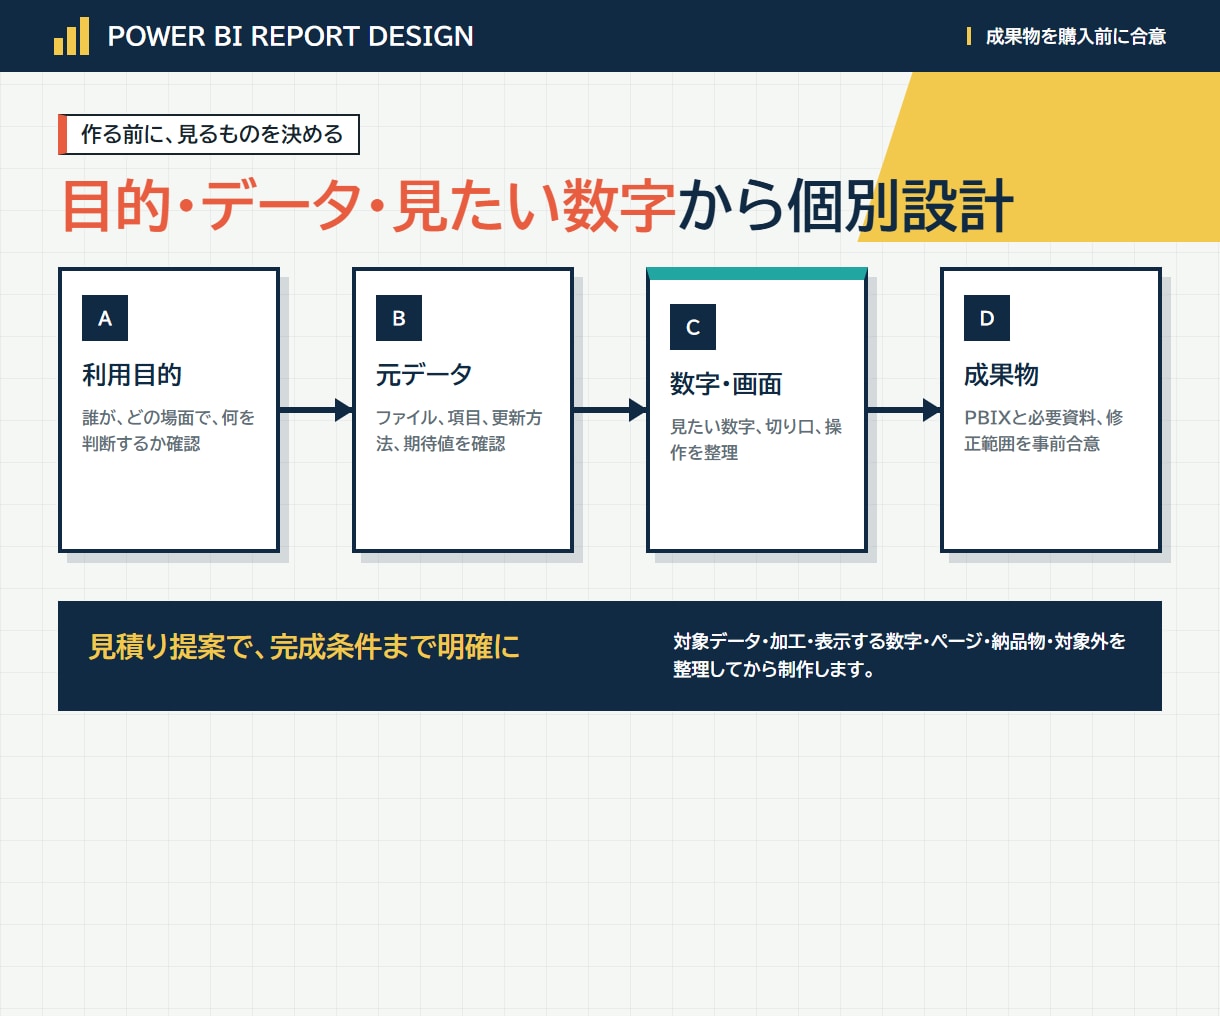Click the label 作る前に、見るものを決める

pyautogui.click(x=209, y=134)
